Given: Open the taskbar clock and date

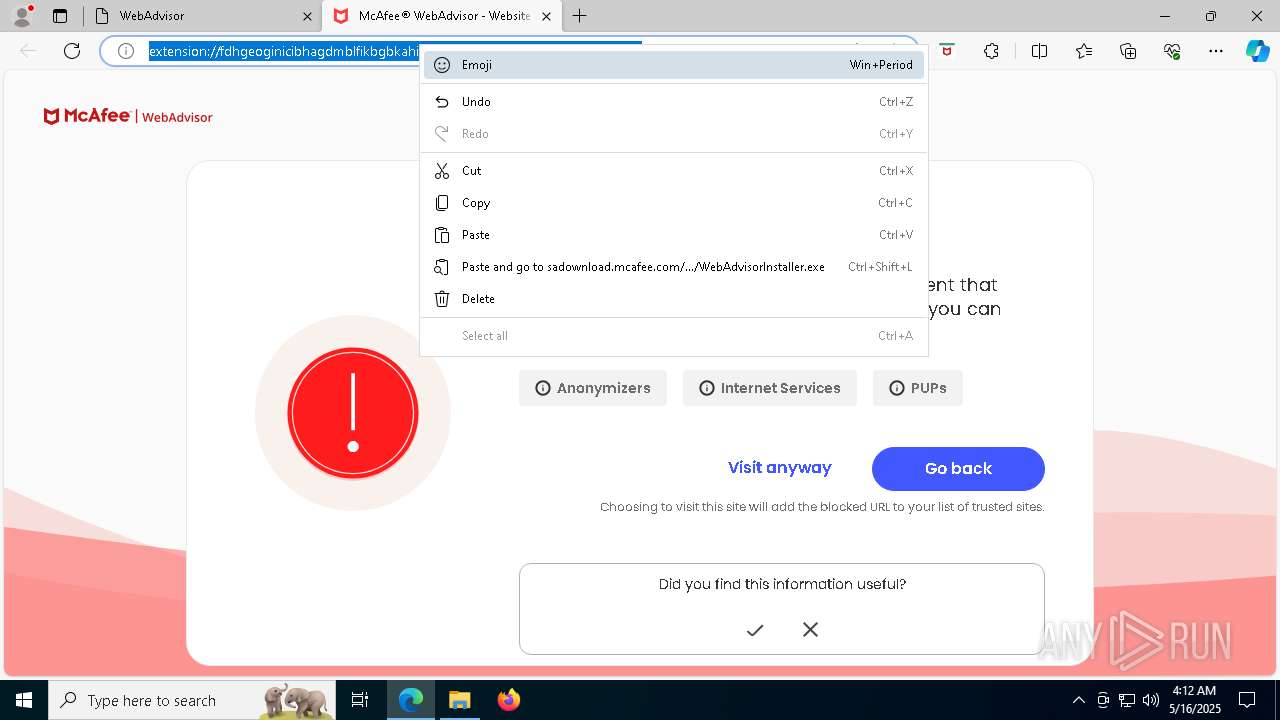Looking at the screenshot, I should click(x=1194, y=700).
